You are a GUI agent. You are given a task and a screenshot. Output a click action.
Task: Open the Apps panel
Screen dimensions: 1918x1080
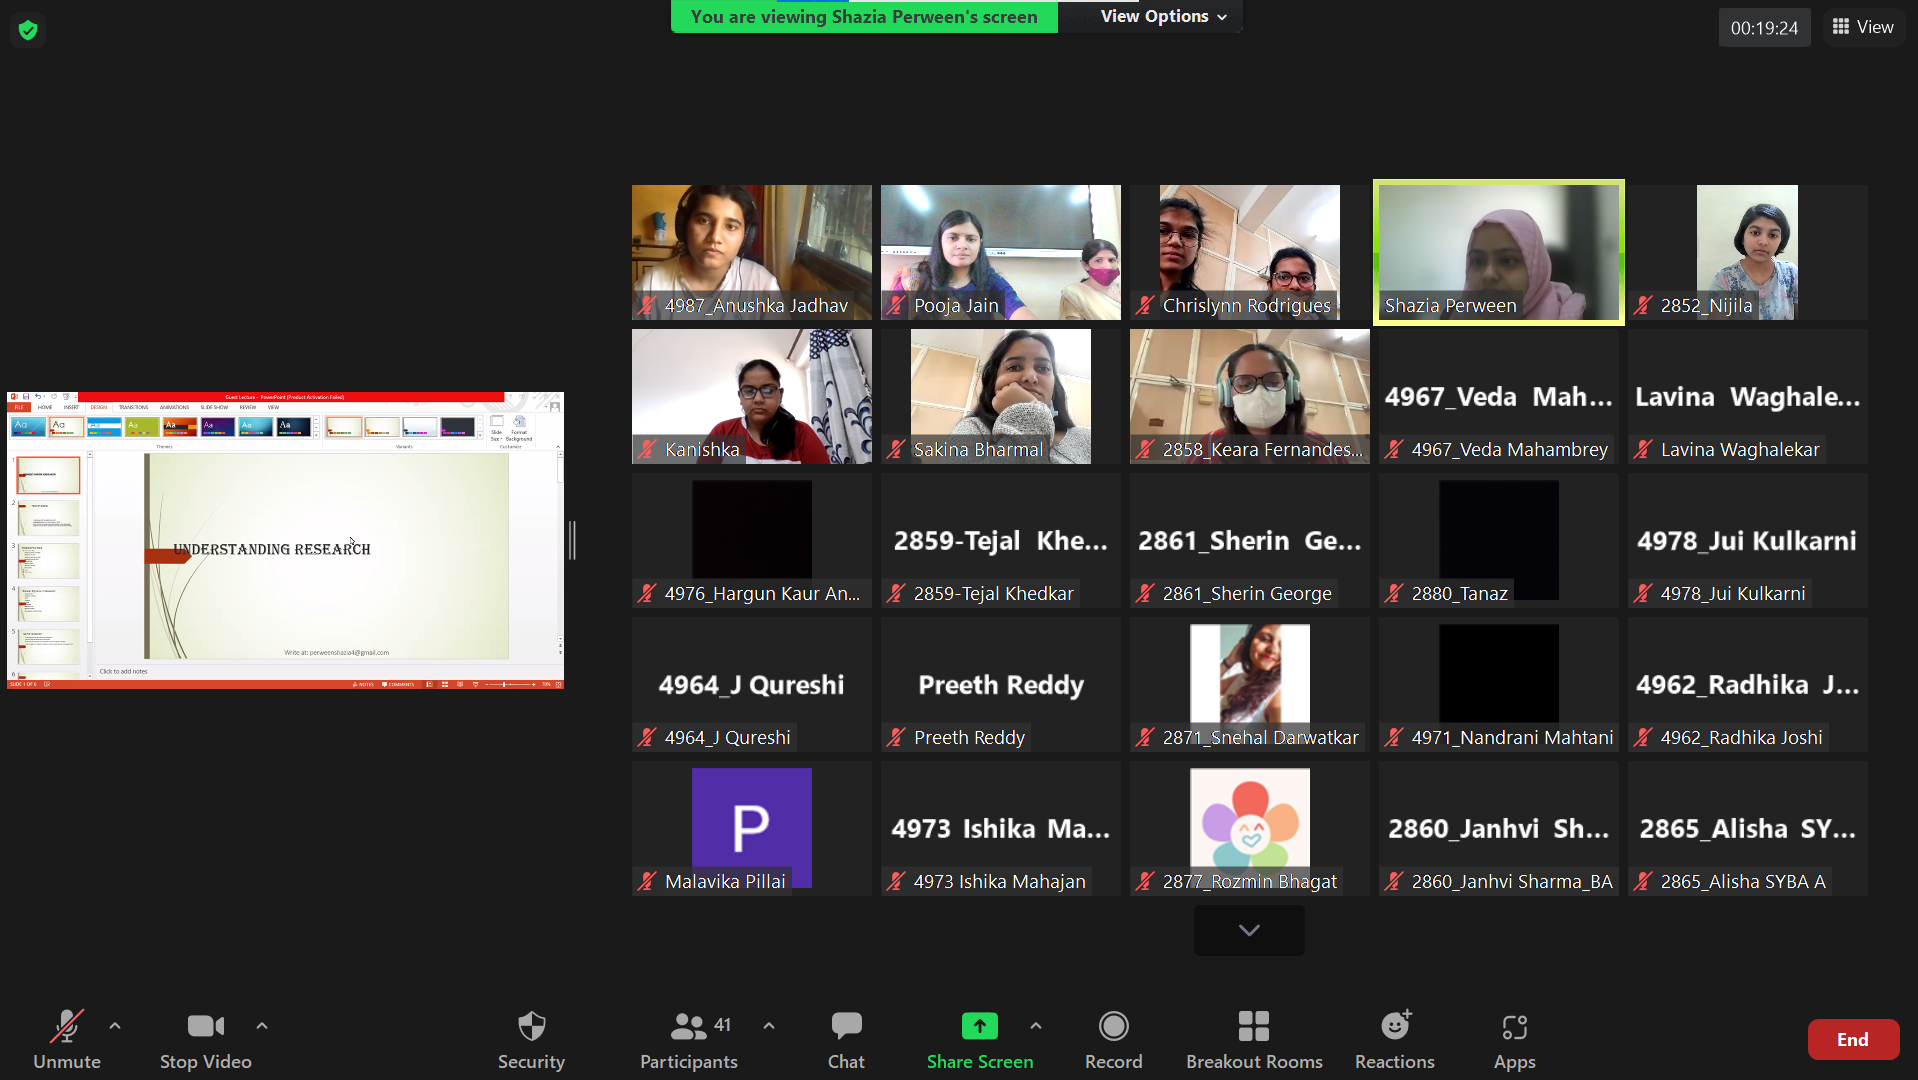(1514, 1039)
